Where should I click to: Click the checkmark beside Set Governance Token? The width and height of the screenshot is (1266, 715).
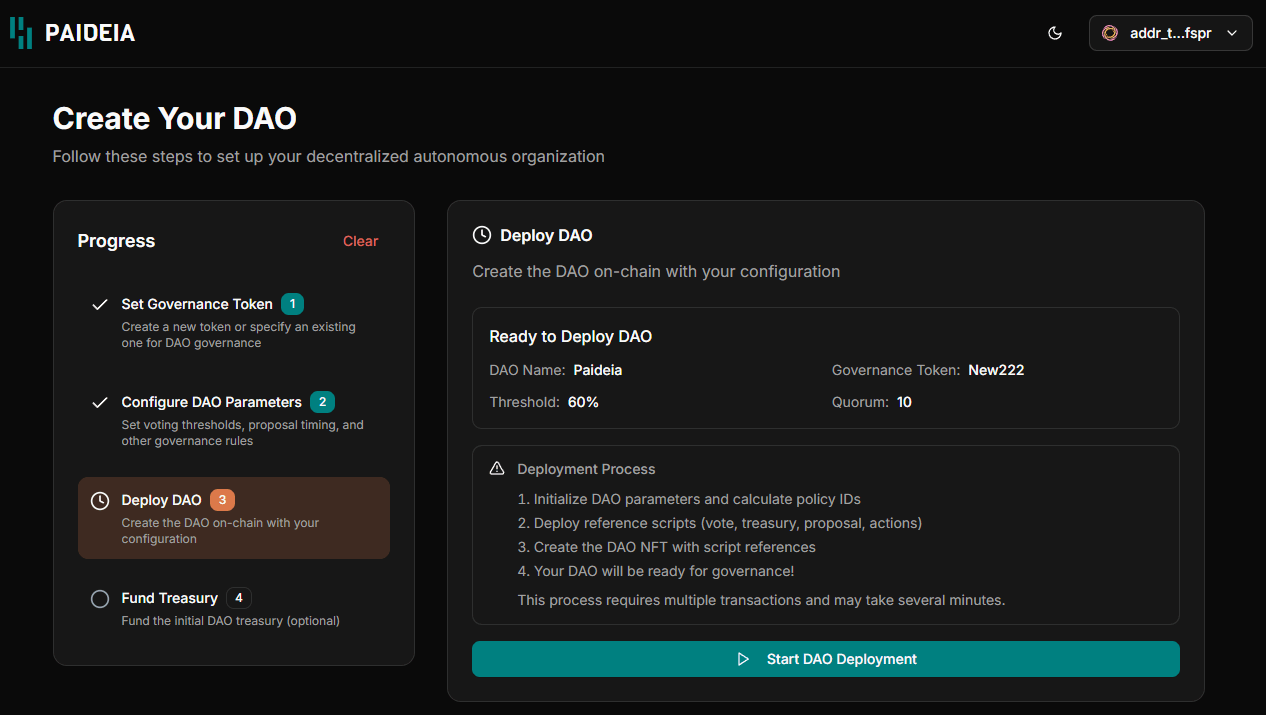click(x=99, y=303)
